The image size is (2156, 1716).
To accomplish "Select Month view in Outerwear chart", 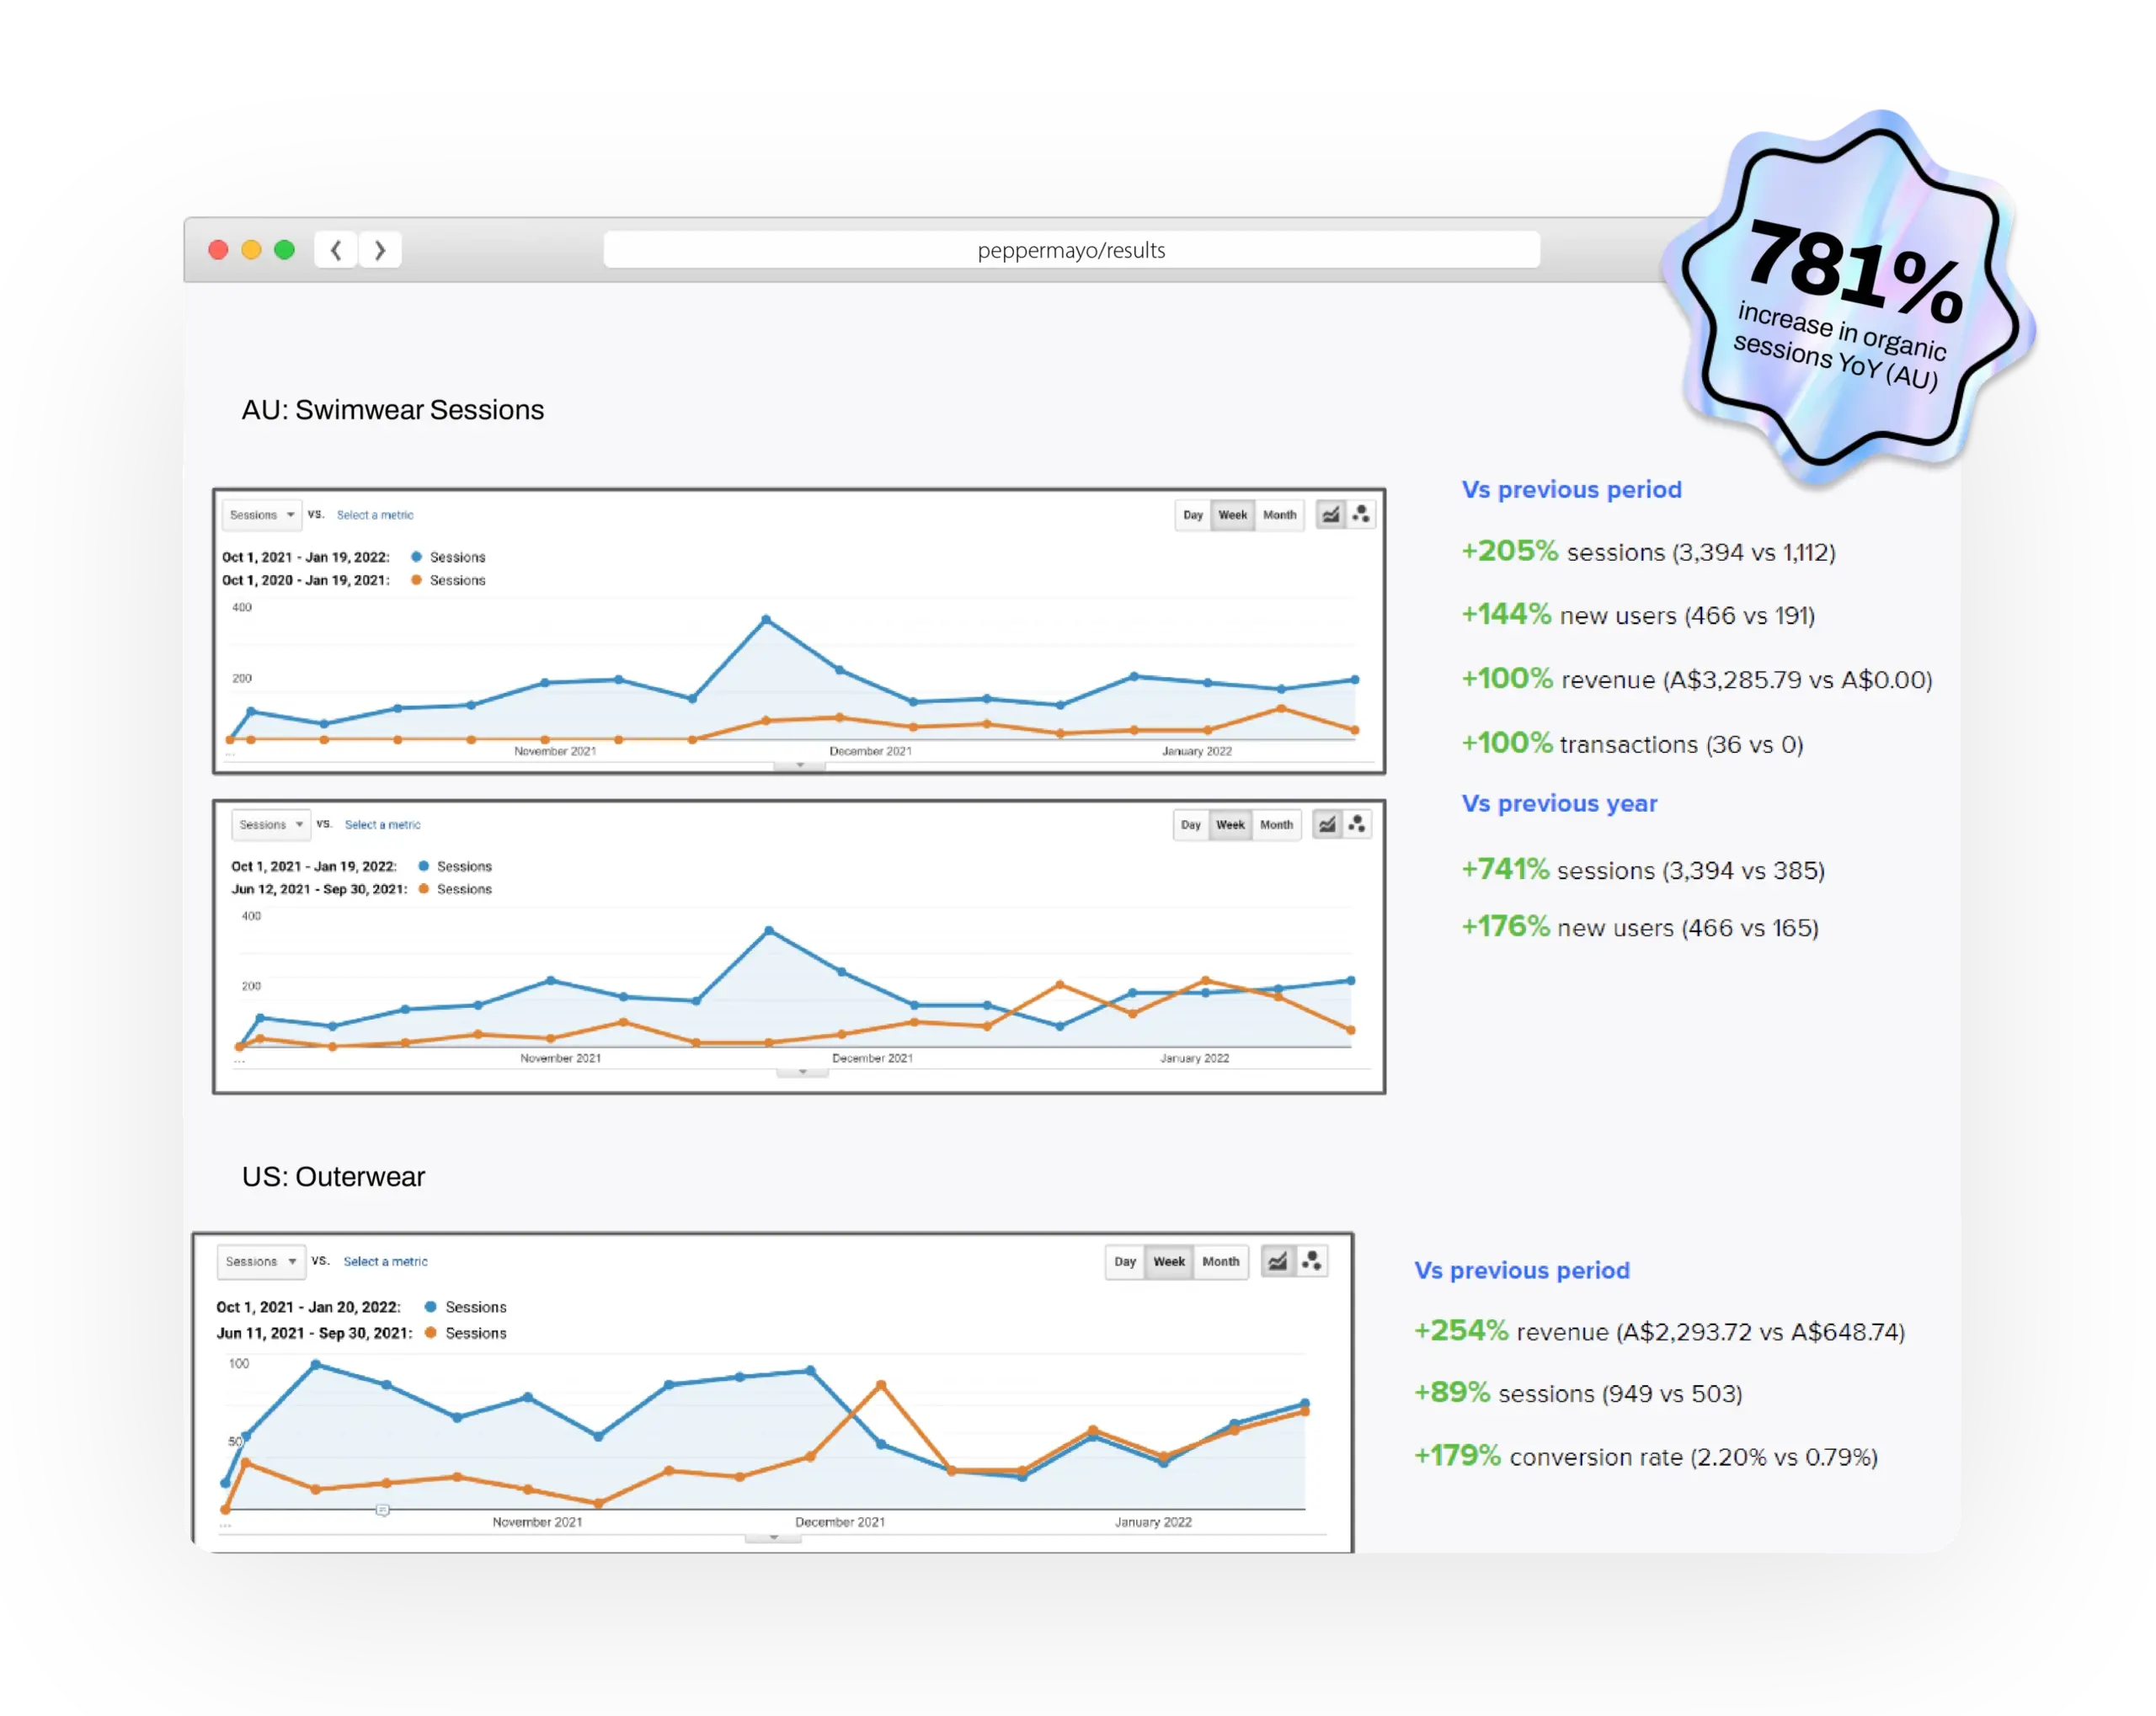I will 1221,1262.
